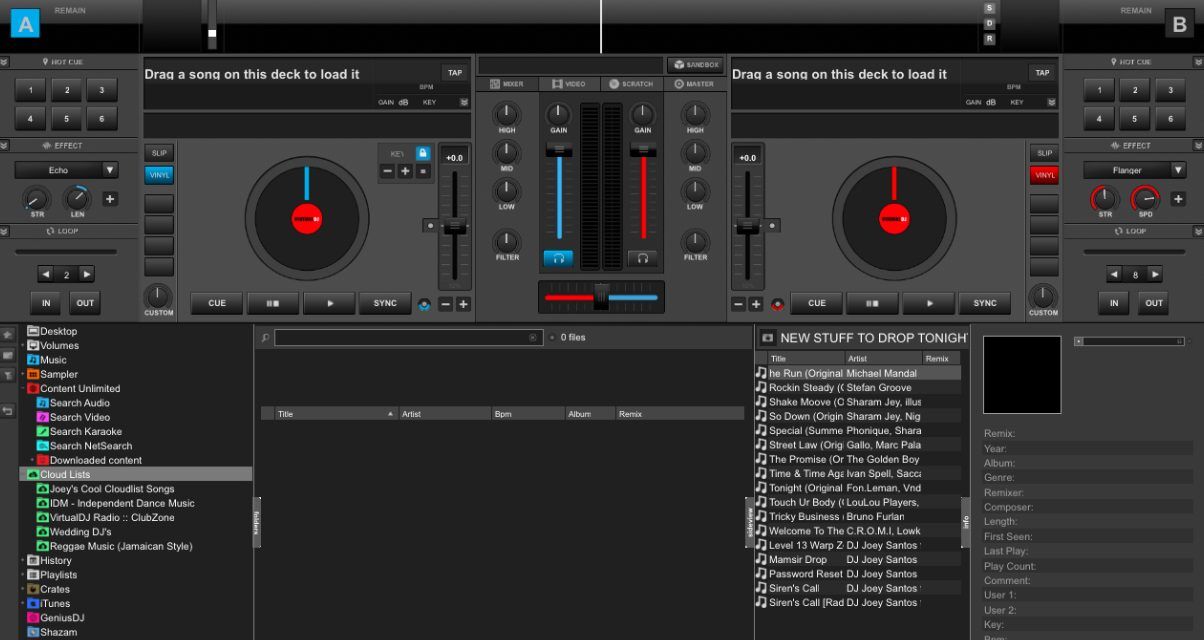The image size is (1204, 640).
Task: Toggle the D button at top
Action: [x=990, y=23]
